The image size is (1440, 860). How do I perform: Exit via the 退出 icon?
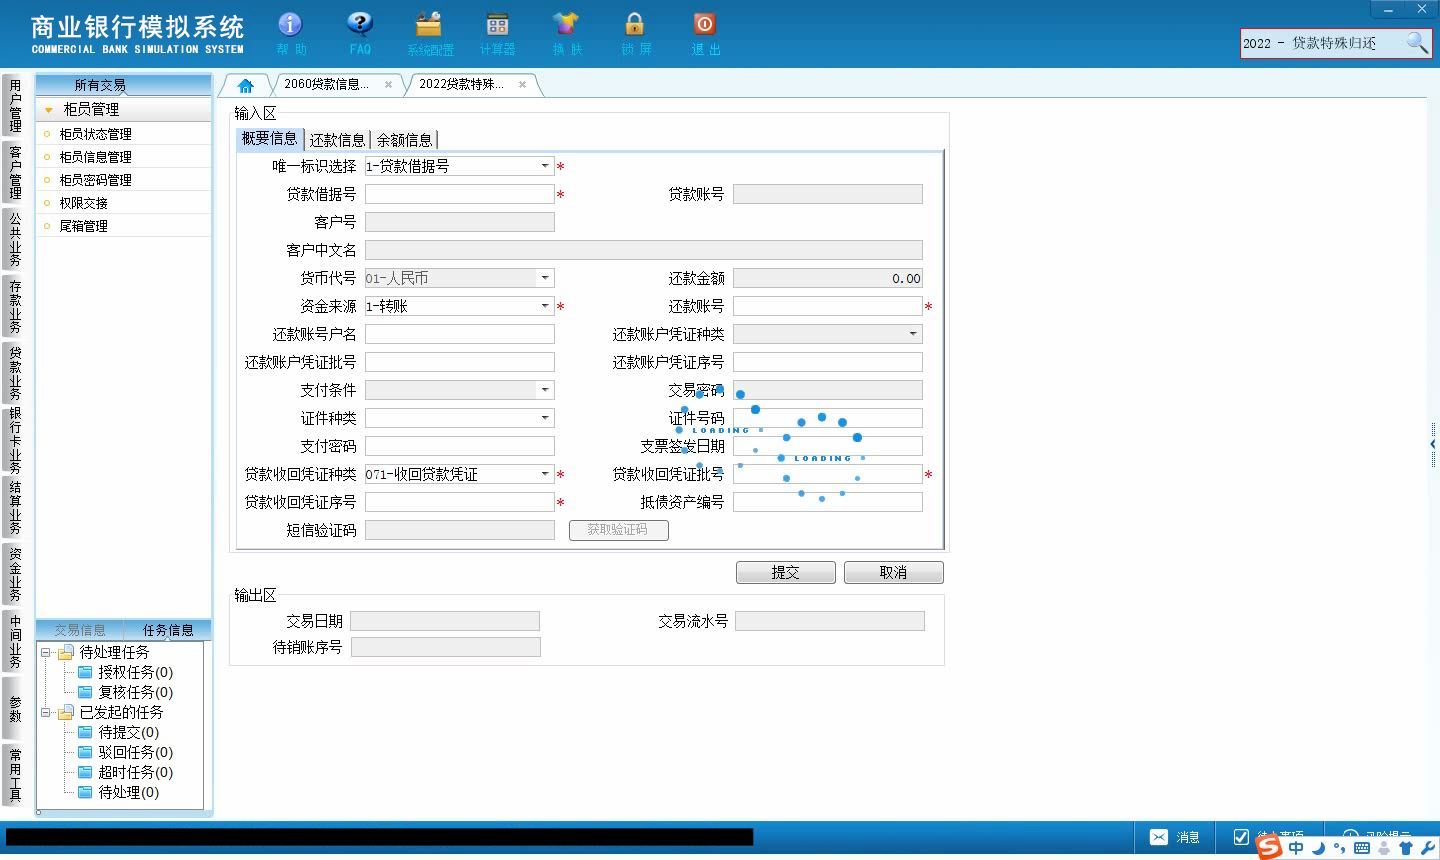[705, 25]
